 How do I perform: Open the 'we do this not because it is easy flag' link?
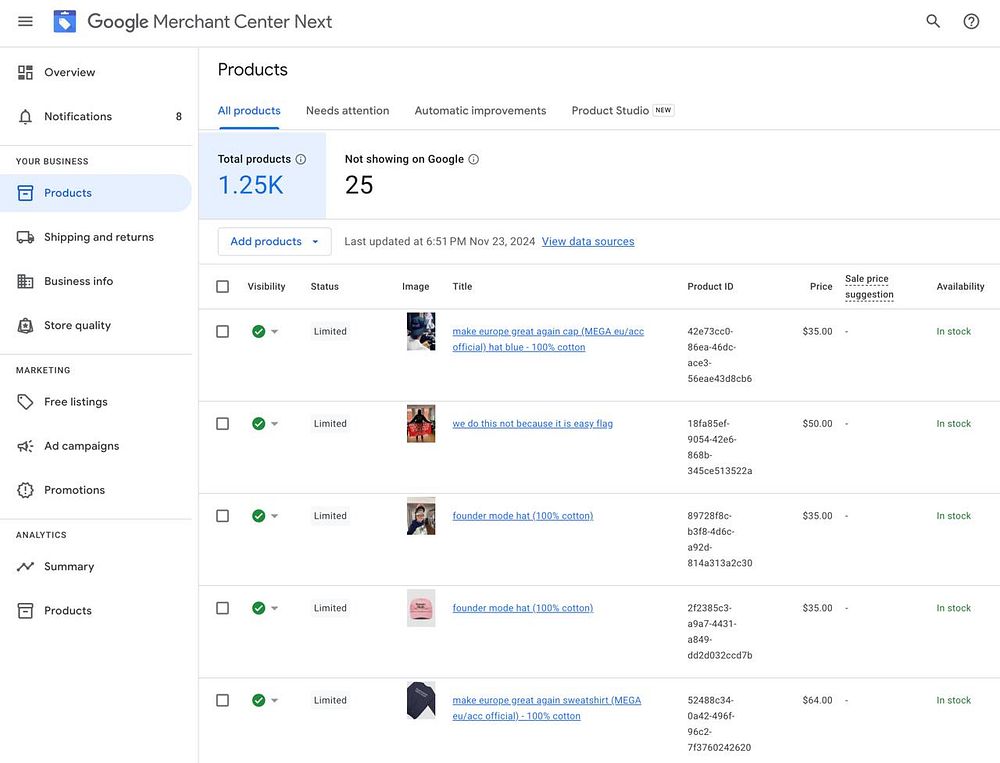coord(532,424)
